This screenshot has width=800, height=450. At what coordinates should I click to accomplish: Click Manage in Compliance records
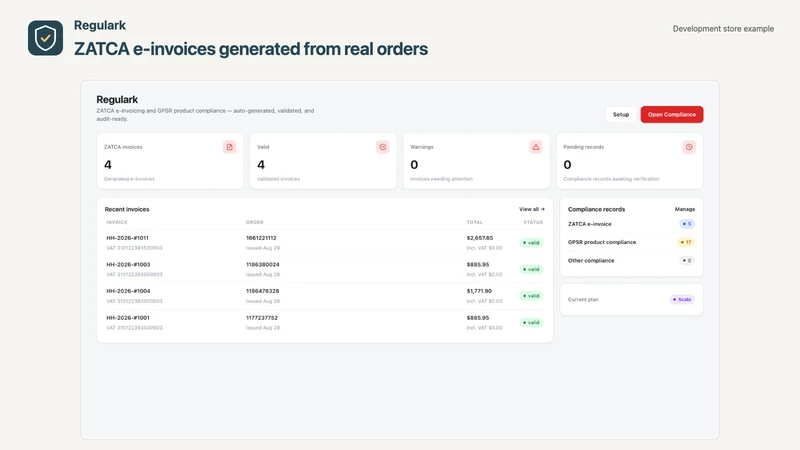pyautogui.click(x=685, y=209)
